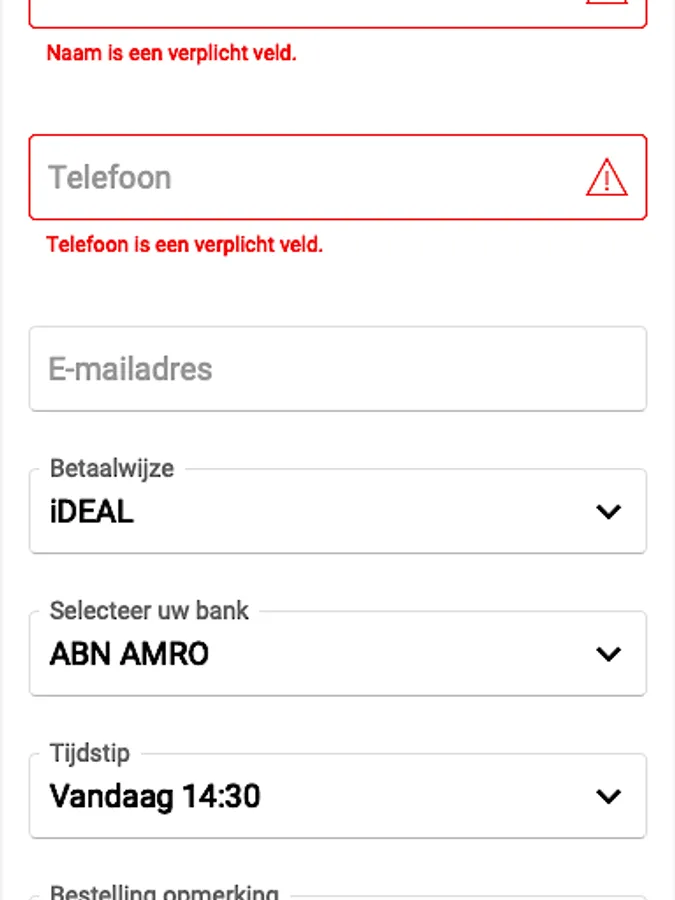This screenshot has width=675, height=900.
Task: Click the chevron beside ABN AMRO
Action: [608, 654]
